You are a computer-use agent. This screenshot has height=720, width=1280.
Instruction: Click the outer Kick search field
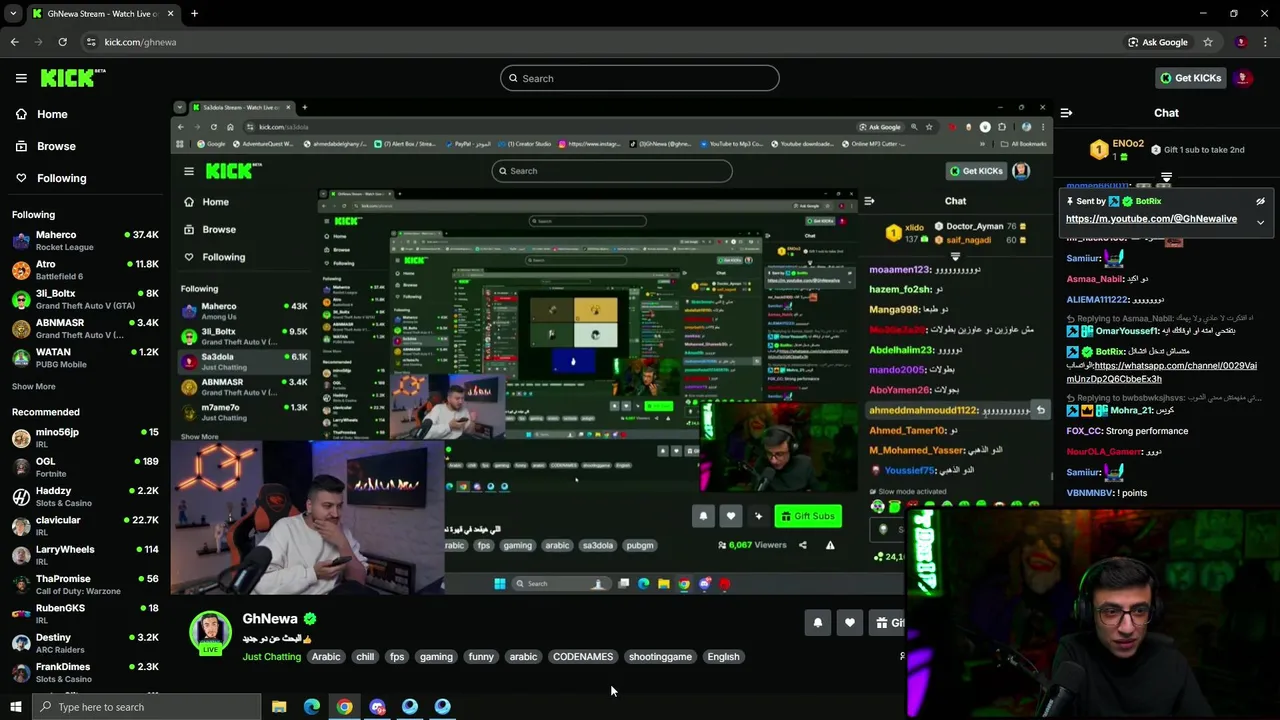pos(640,78)
